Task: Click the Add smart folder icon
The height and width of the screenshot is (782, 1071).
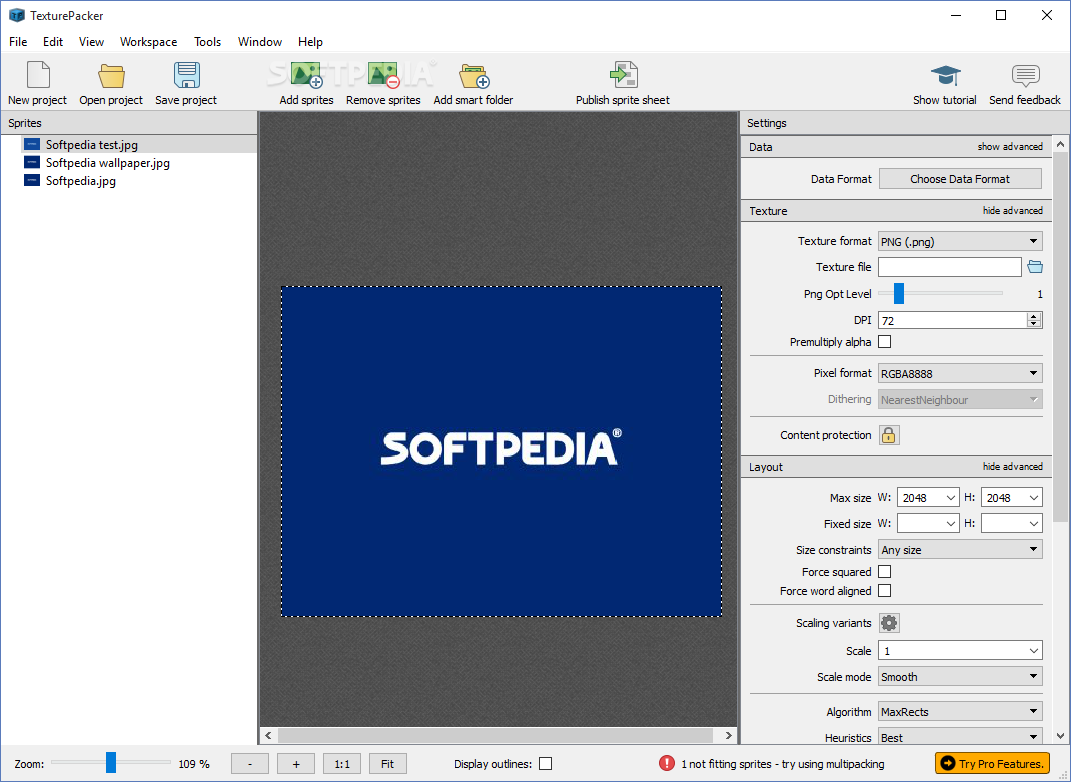Action: tap(474, 76)
